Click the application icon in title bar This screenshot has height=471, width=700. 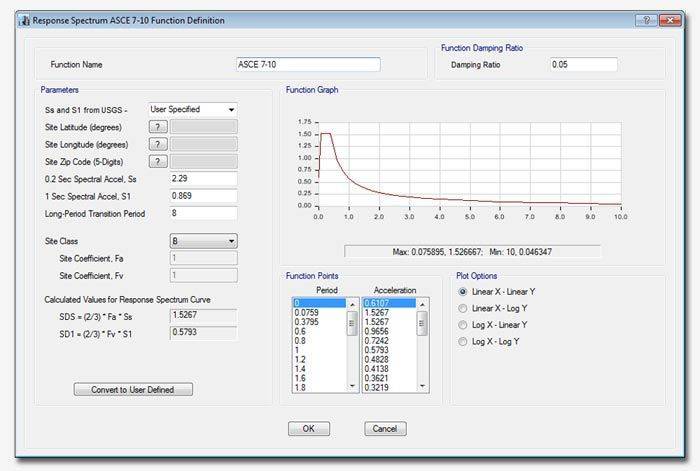pos(24,21)
